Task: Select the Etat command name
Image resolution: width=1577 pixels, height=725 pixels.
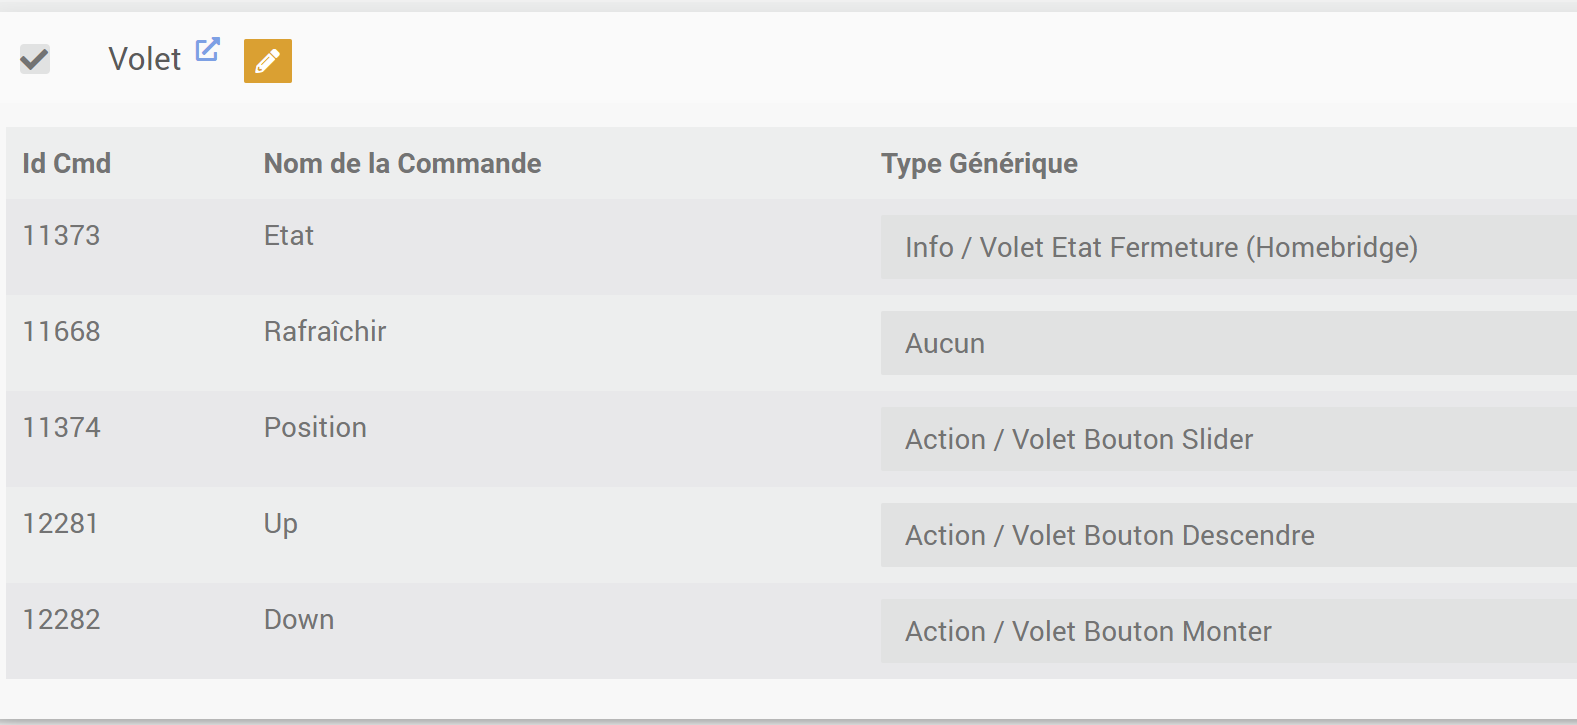Action: [x=289, y=235]
